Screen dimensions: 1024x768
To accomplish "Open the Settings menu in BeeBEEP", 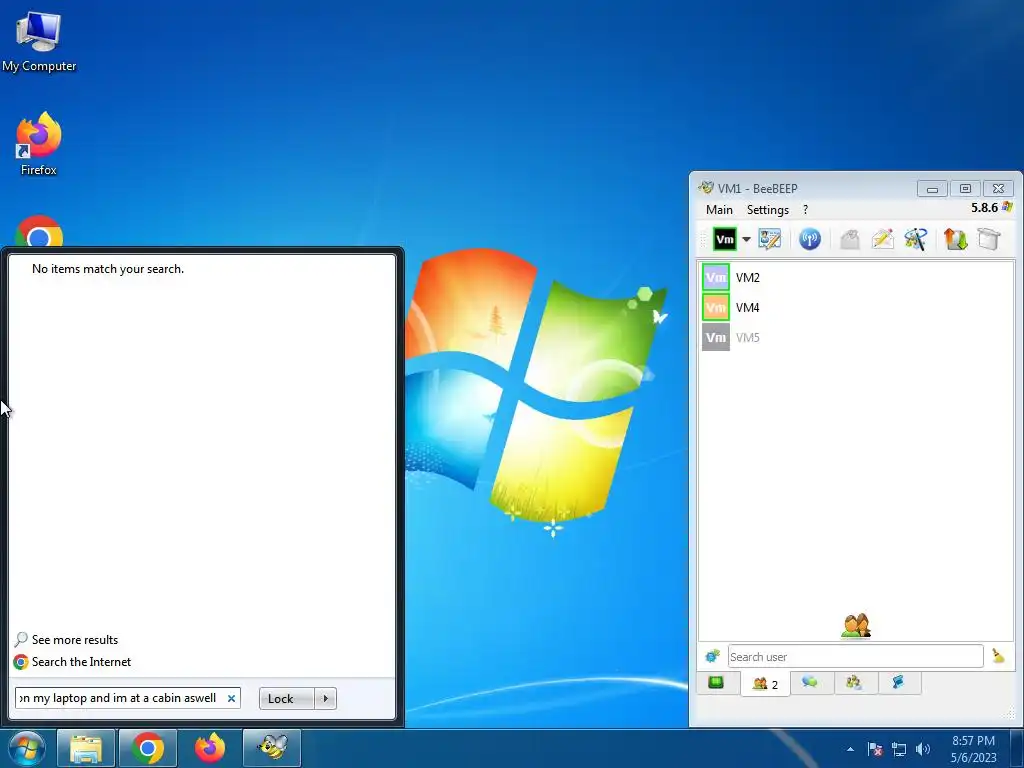I will coord(768,210).
